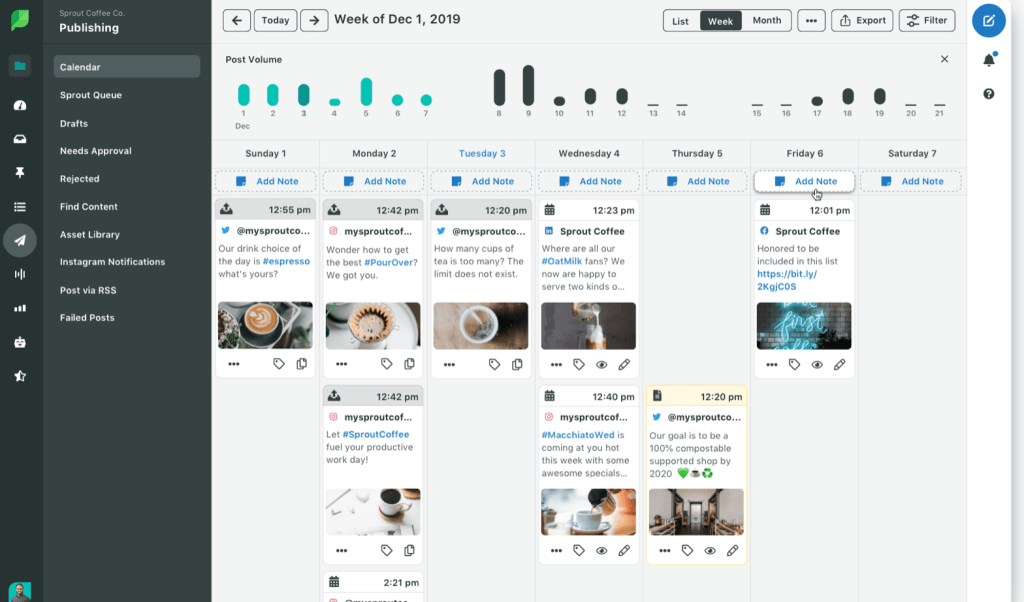Screen dimensions: 1024x602
Task: Toggle preview eye on Friday's Sprout Coffee post
Action: (x=818, y=364)
